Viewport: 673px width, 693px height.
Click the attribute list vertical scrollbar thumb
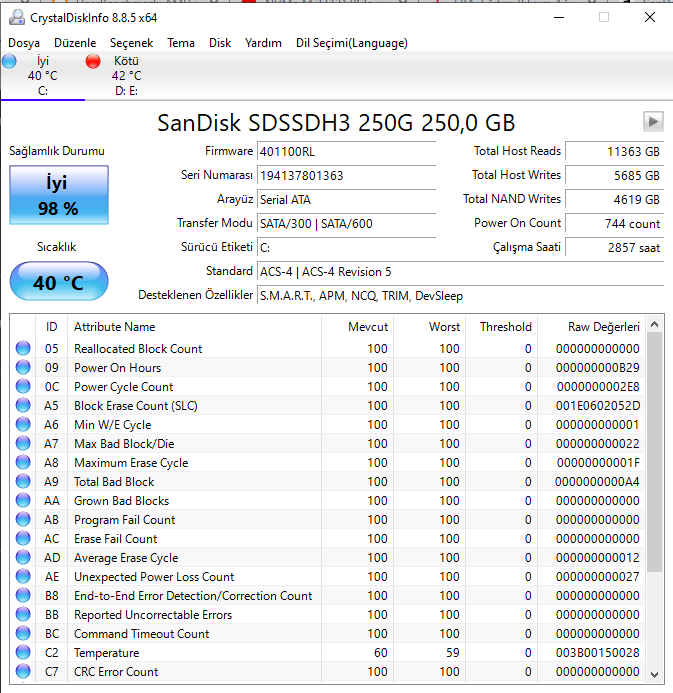(x=654, y=452)
